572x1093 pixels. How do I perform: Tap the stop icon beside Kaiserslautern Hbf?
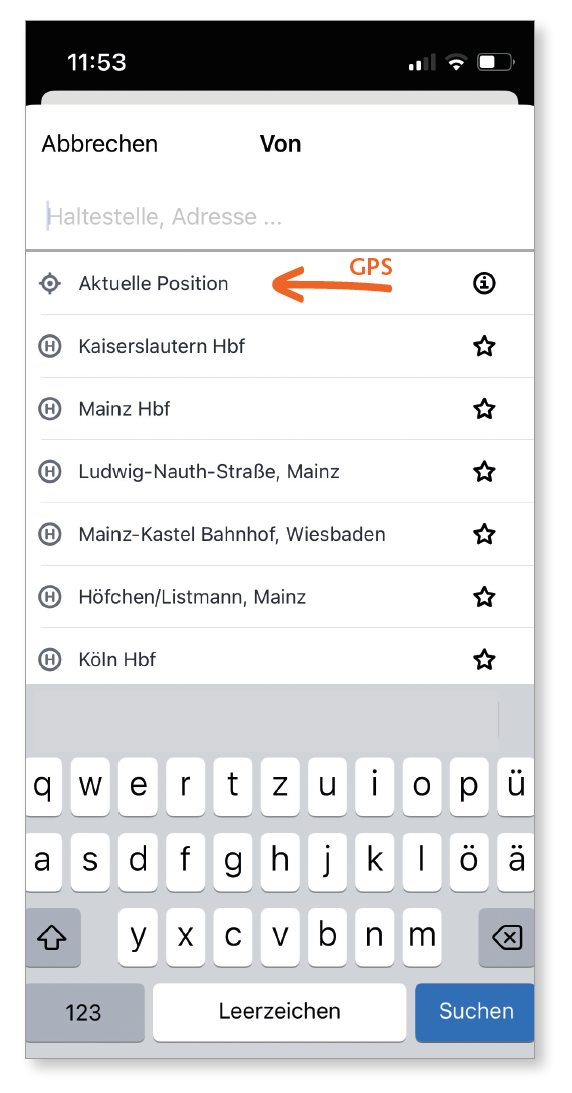49,346
